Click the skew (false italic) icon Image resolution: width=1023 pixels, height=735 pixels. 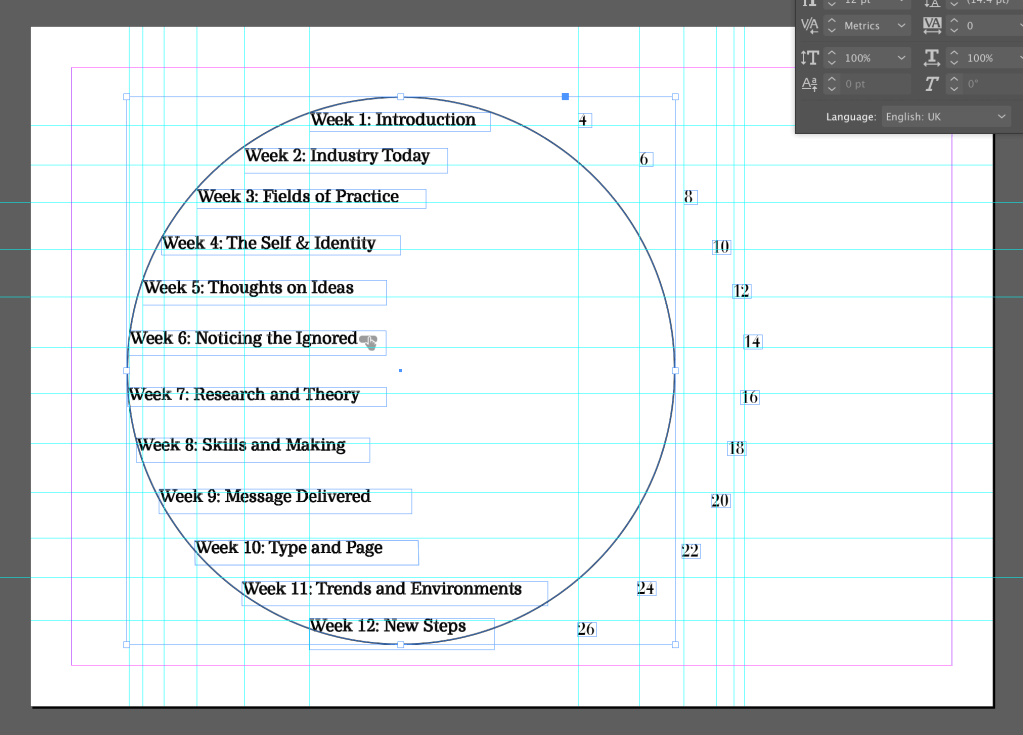coord(932,84)
